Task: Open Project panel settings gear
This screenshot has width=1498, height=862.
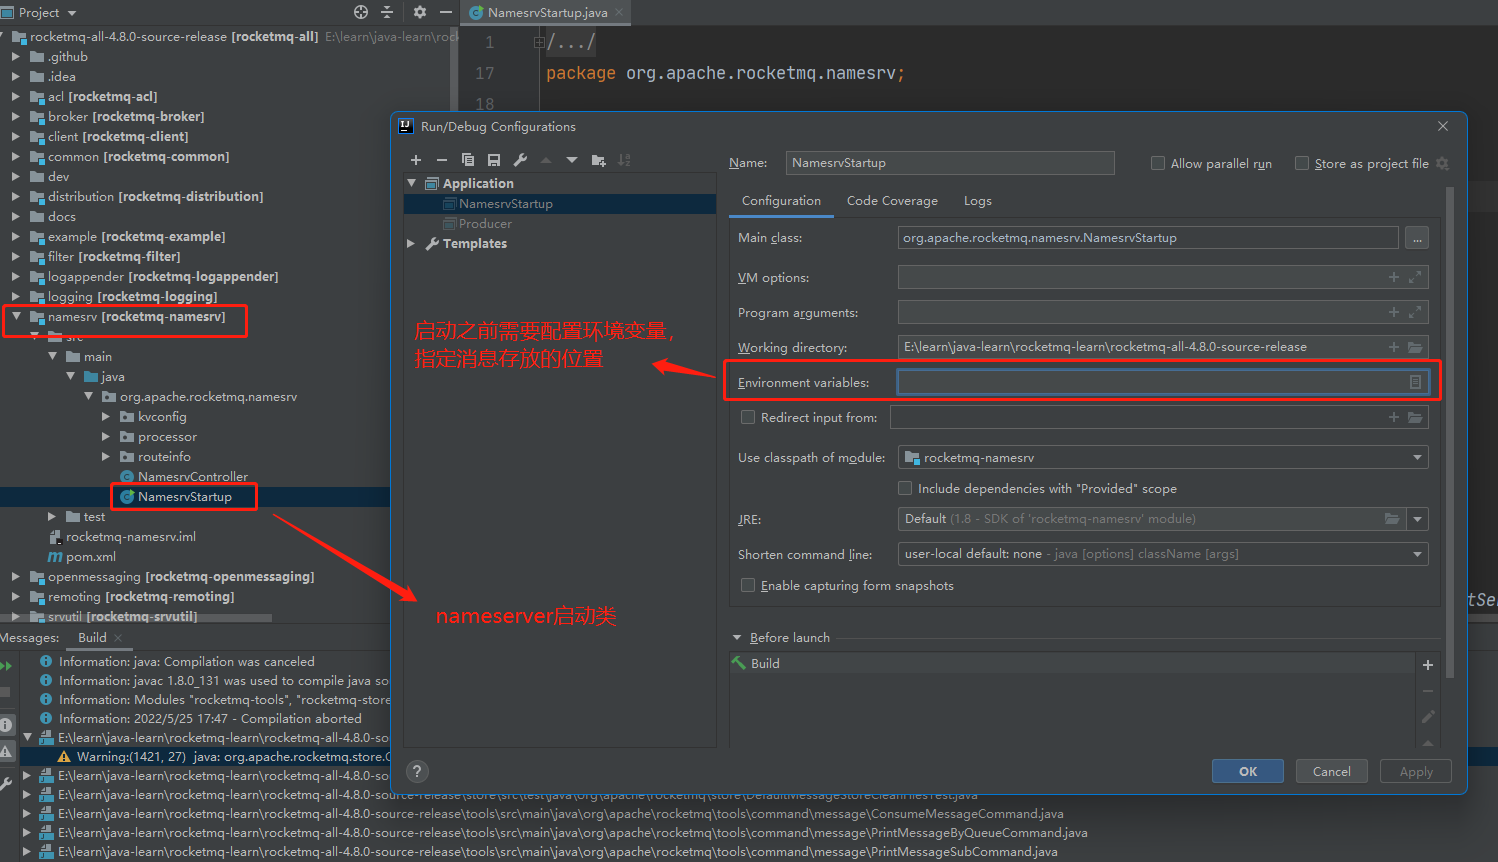Action: point(420,12)
